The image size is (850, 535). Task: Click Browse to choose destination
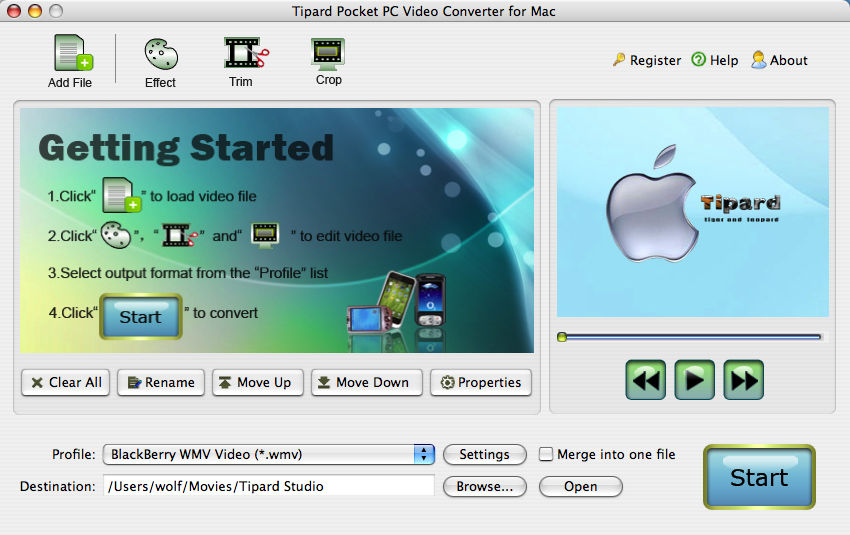pyautogui.click(x=485, y=486)
